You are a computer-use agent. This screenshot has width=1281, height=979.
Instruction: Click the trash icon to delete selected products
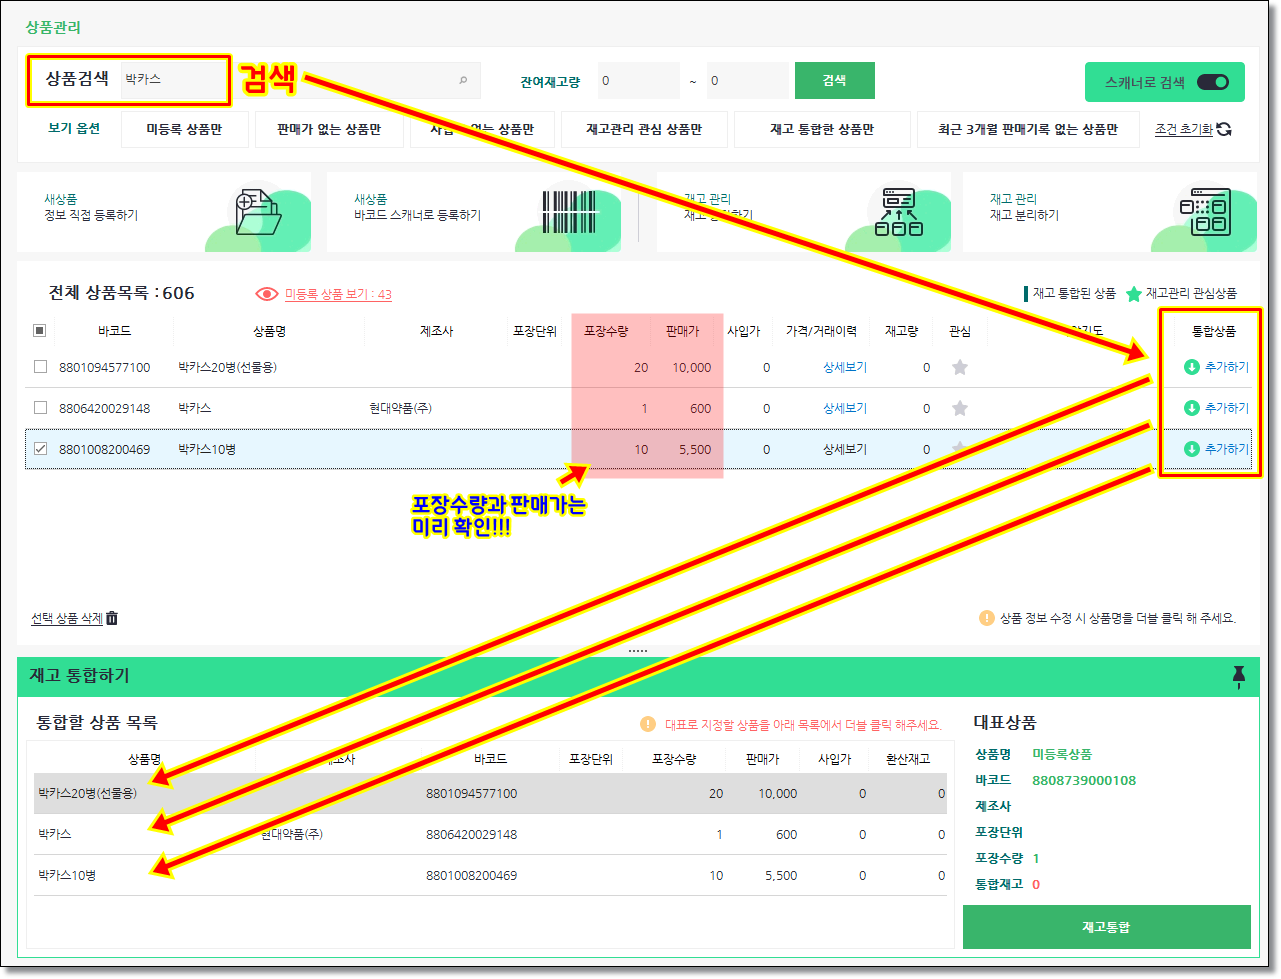point(112,618)
